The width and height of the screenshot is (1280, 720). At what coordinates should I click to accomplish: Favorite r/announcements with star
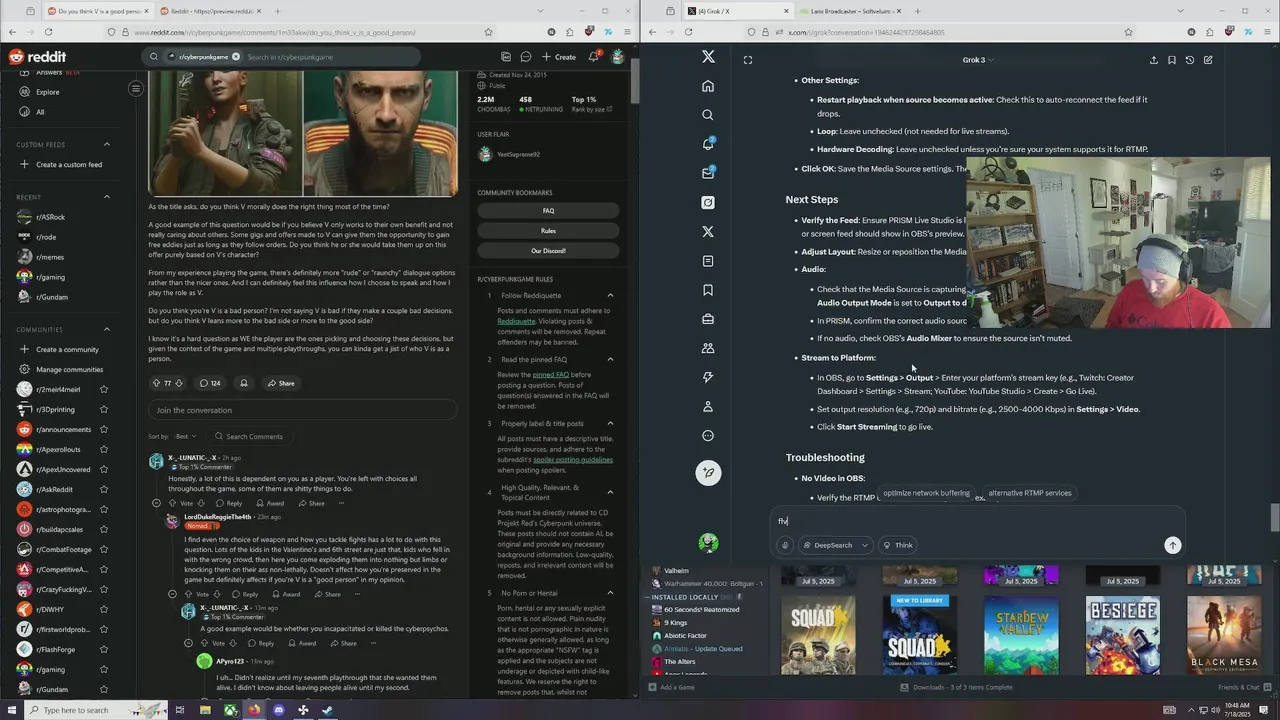(104, 429)
